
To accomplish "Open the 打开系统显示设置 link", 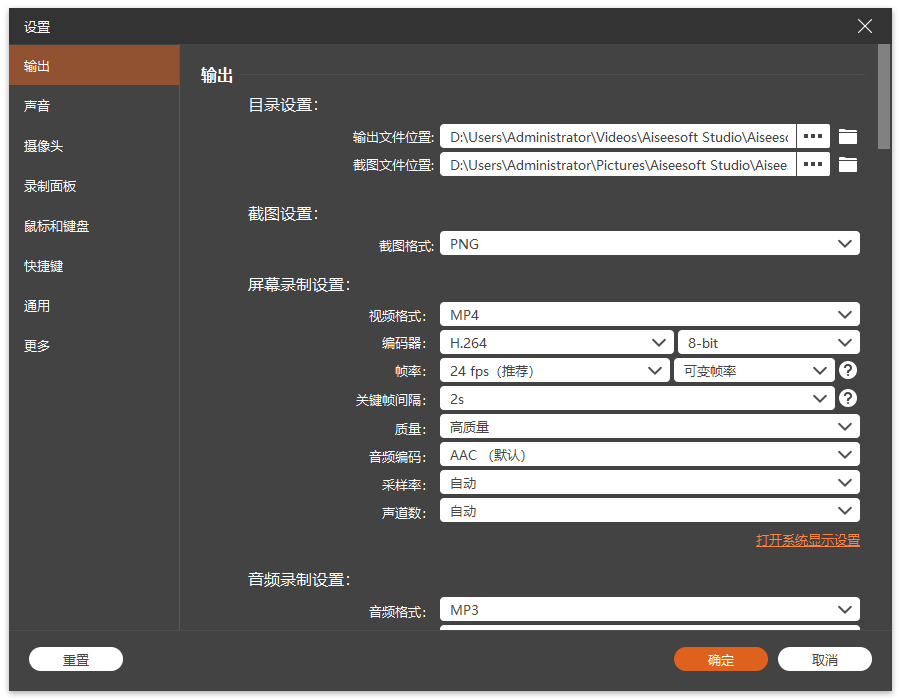I will pos(807,540).
